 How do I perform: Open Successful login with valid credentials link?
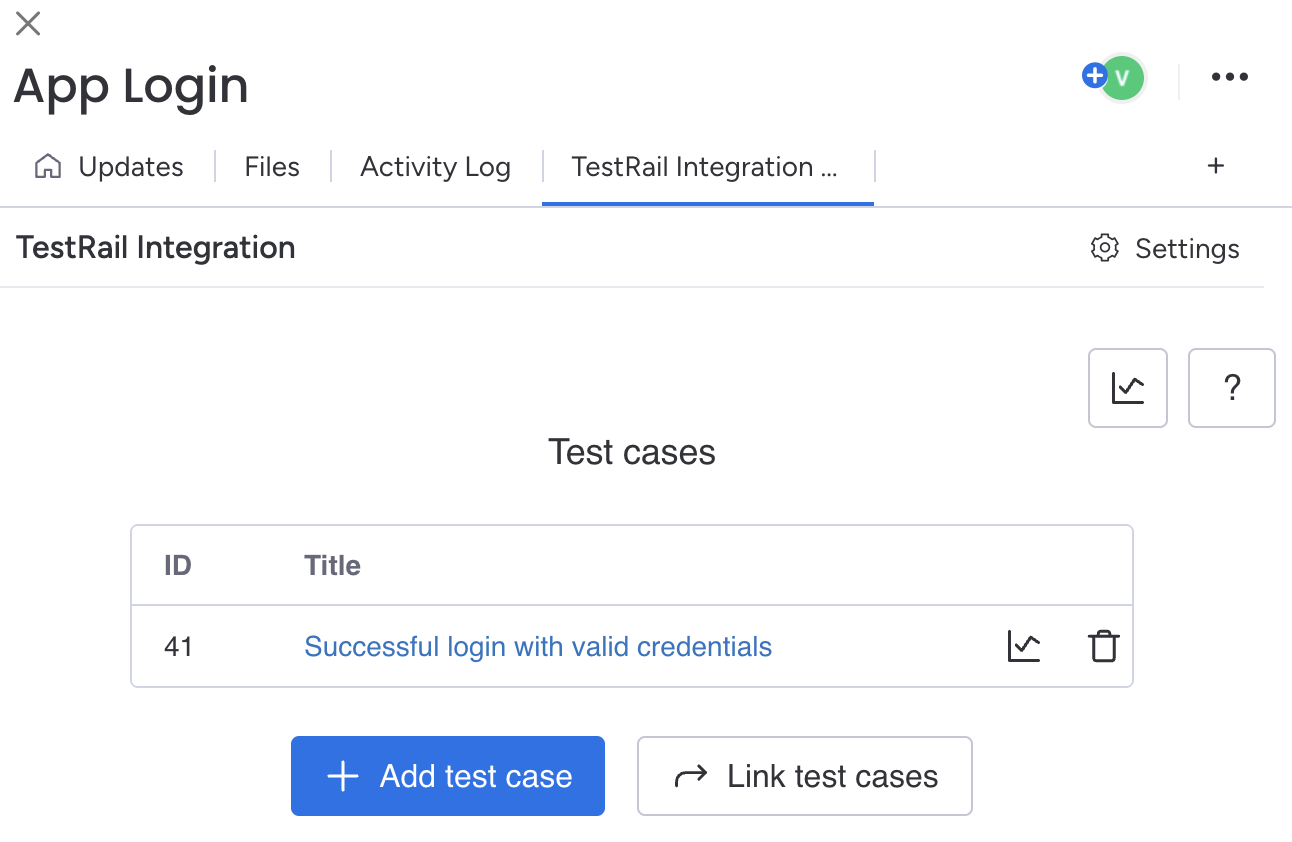pos(538,647)
